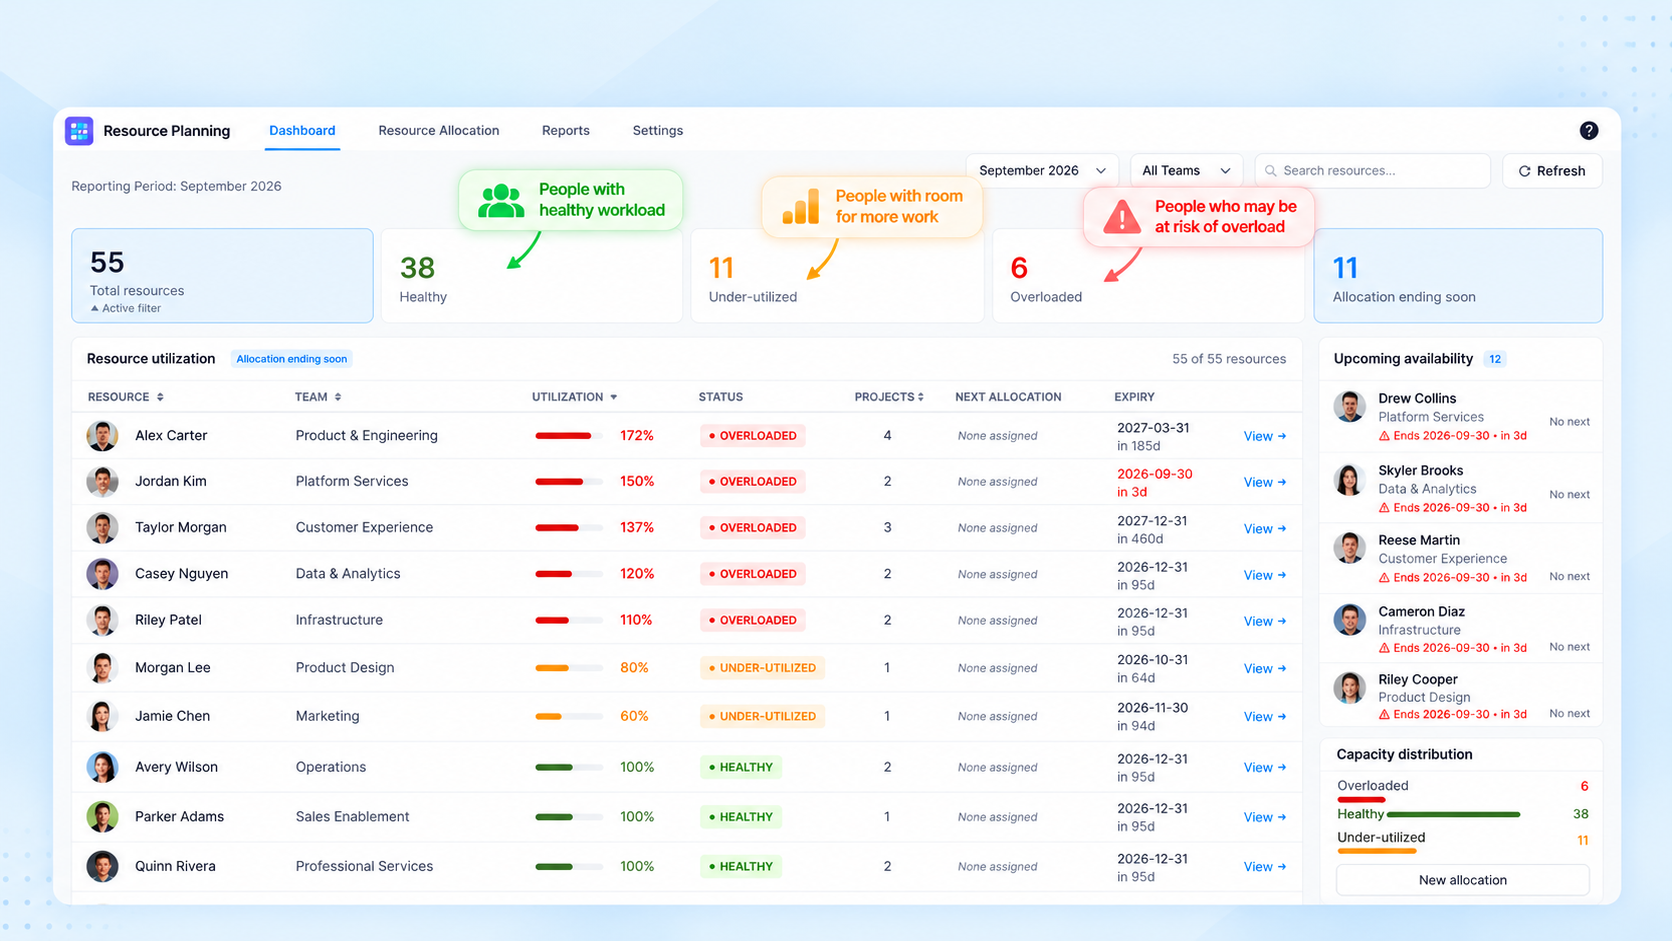1672x941 pixels.
Task: Open the September 2026 period dropdown
Action: (x=1043, y=171)
